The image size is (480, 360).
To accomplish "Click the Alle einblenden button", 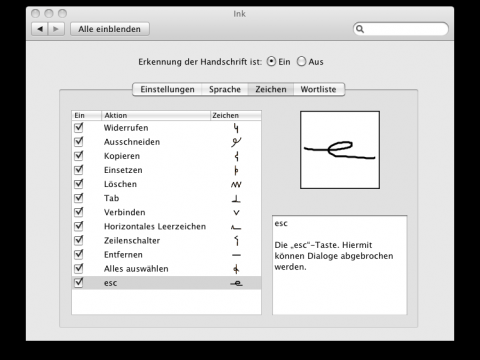I will click(110, 29).
